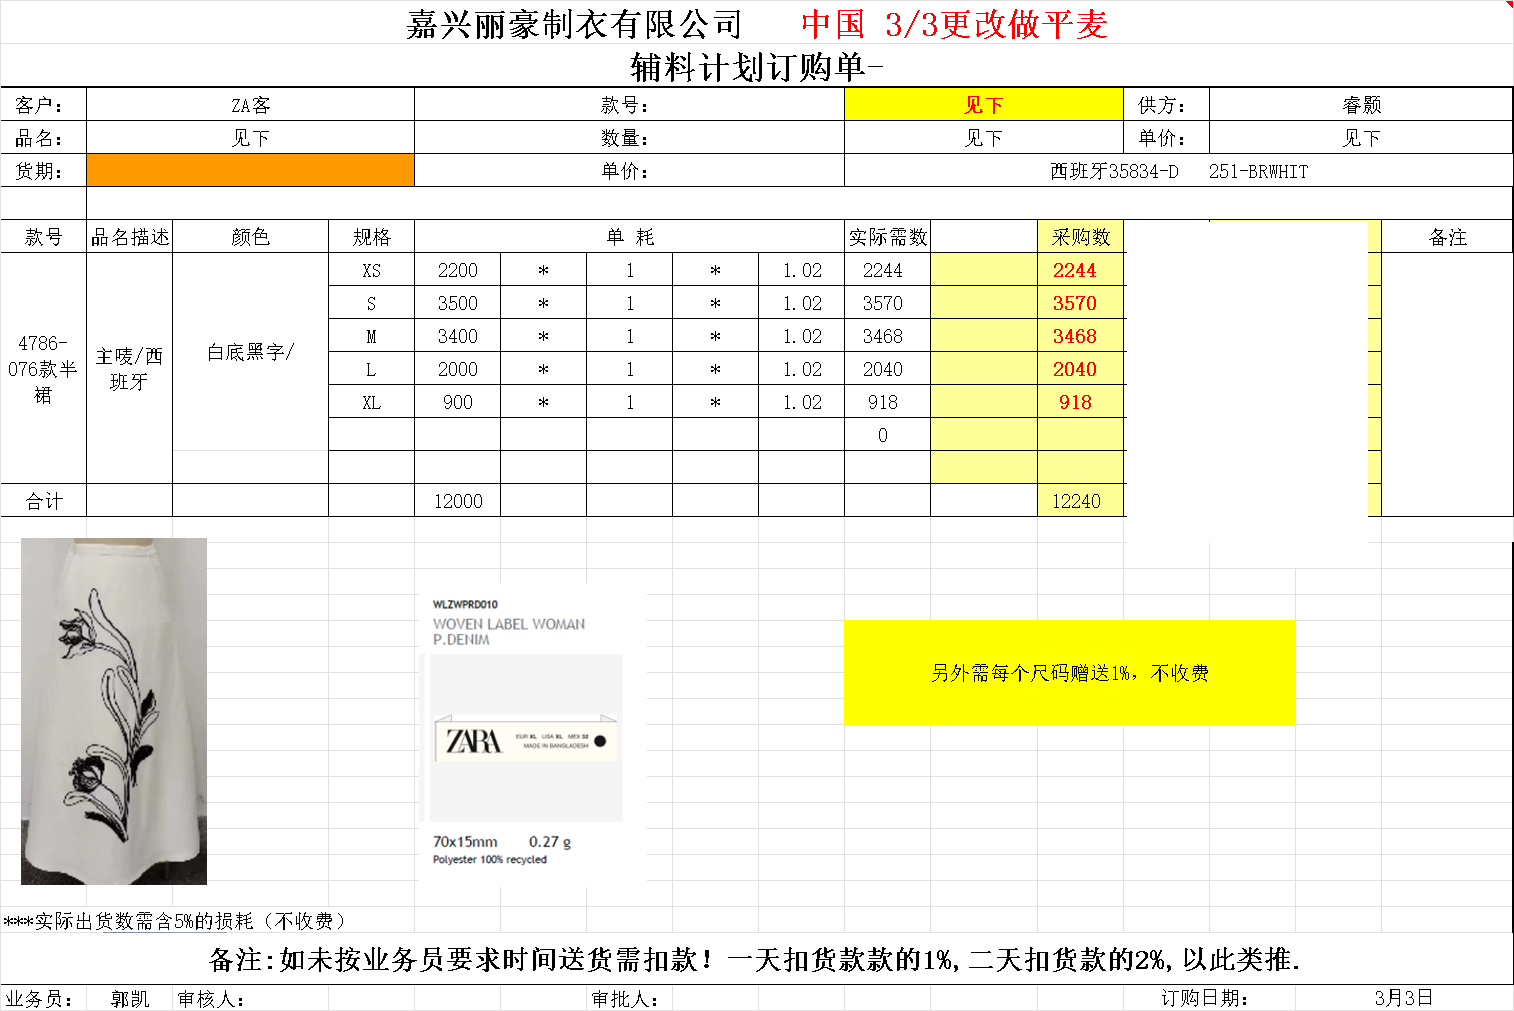Click the order date value 3月3日
This screenshot has height=1011, width=1514.
coord(1403,997)
